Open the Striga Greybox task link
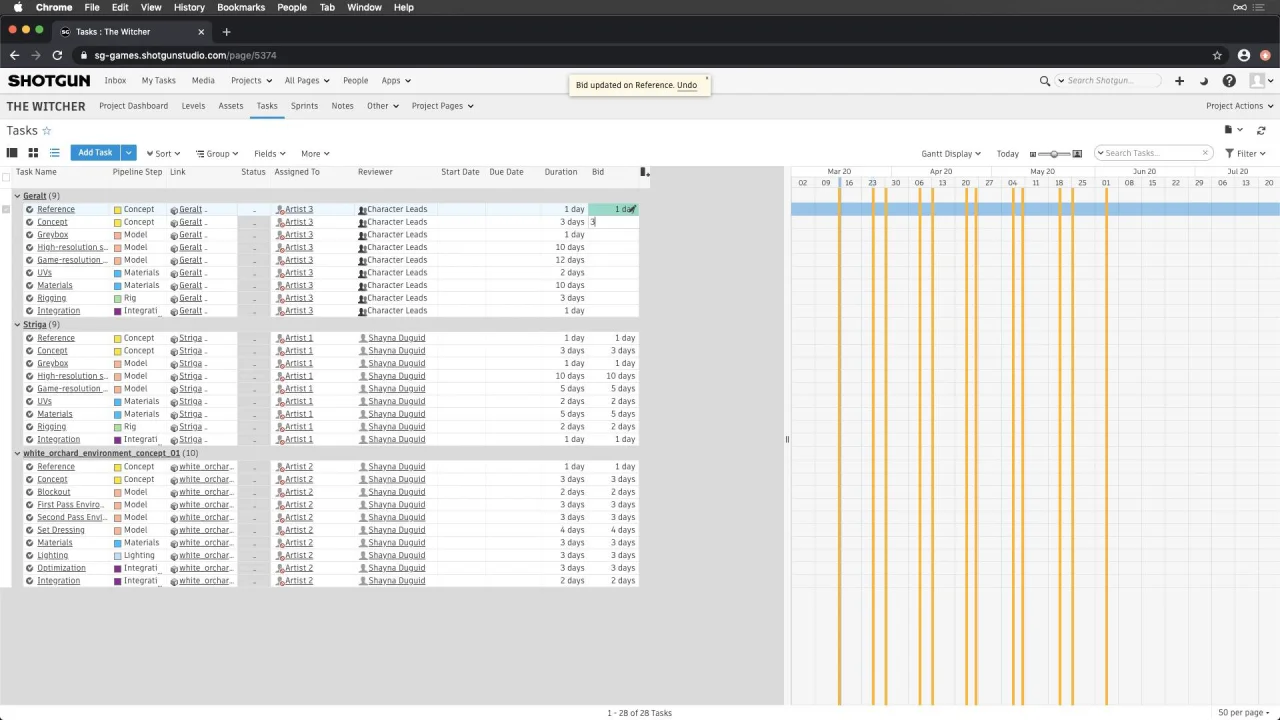 click(x=53, y=363)
